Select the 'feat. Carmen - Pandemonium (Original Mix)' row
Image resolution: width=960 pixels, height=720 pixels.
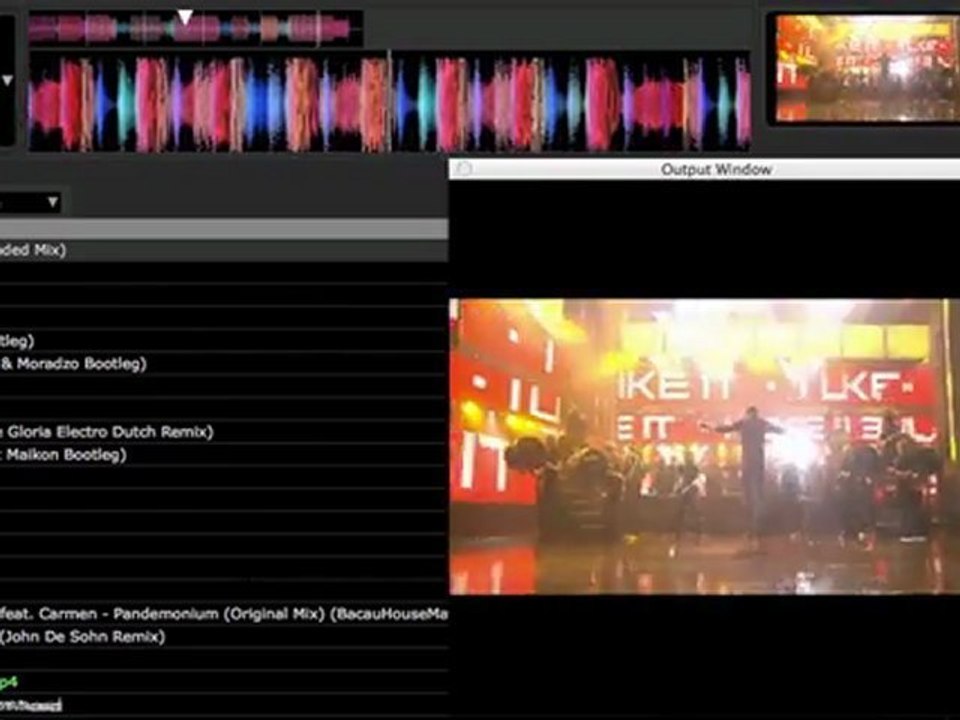coord(224,613)
